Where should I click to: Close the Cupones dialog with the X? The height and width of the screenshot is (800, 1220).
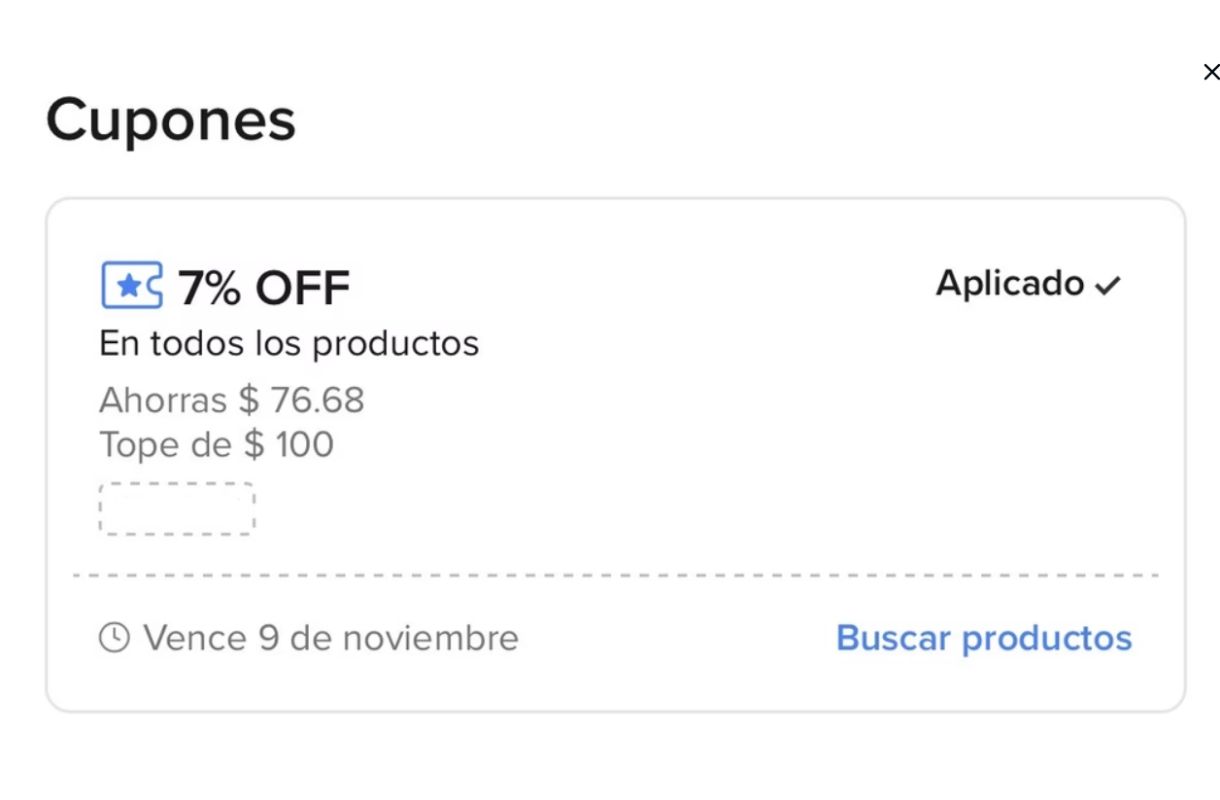(1211, 71)
